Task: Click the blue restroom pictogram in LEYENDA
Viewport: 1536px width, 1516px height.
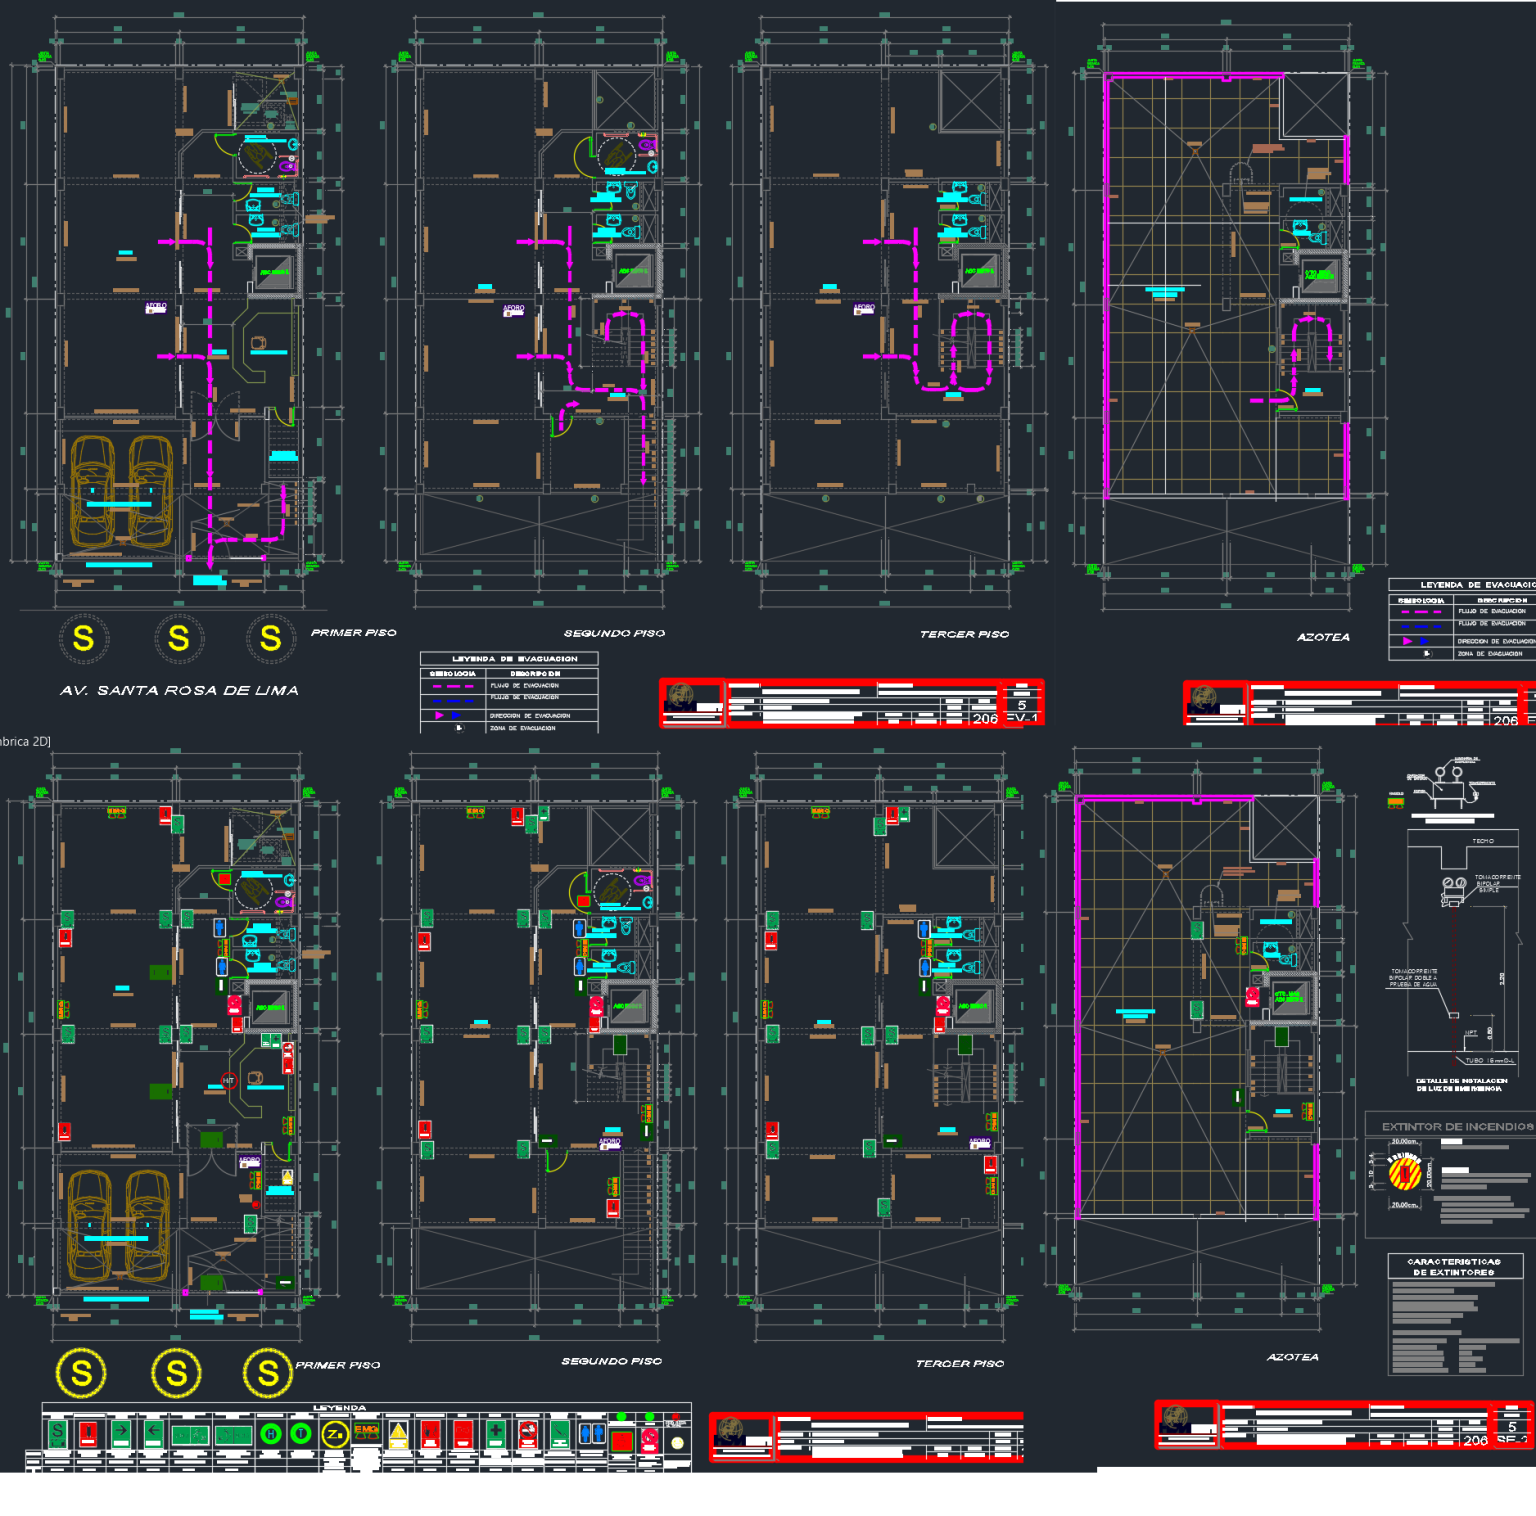Action: [x=592, y=1431]
